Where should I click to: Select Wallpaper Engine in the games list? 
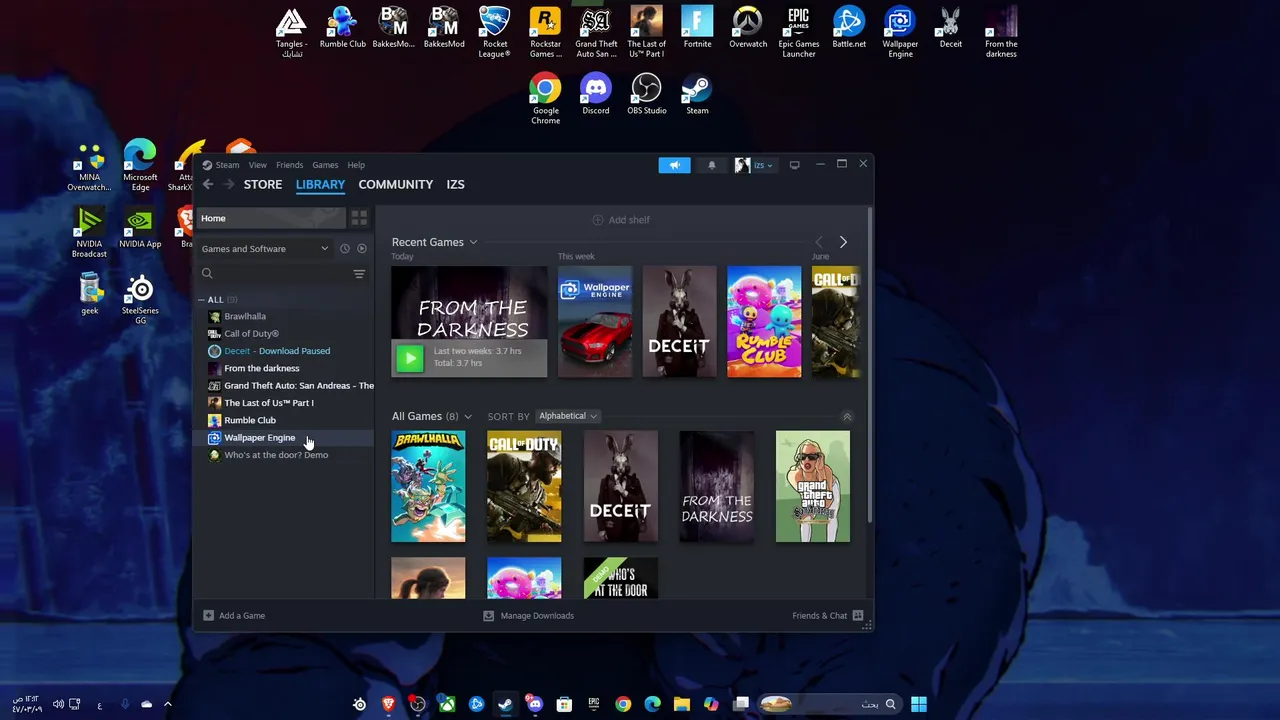tap(284, 438)
